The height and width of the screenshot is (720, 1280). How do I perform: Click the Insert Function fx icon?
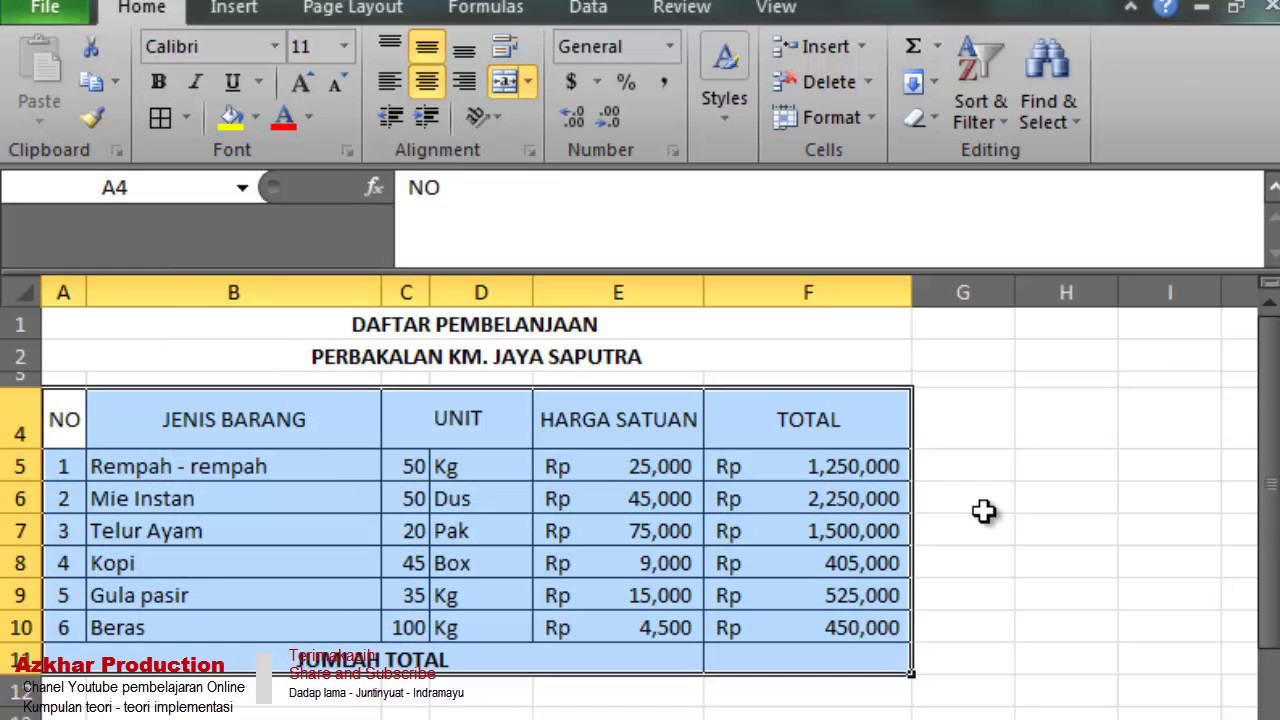pos(374,187)
